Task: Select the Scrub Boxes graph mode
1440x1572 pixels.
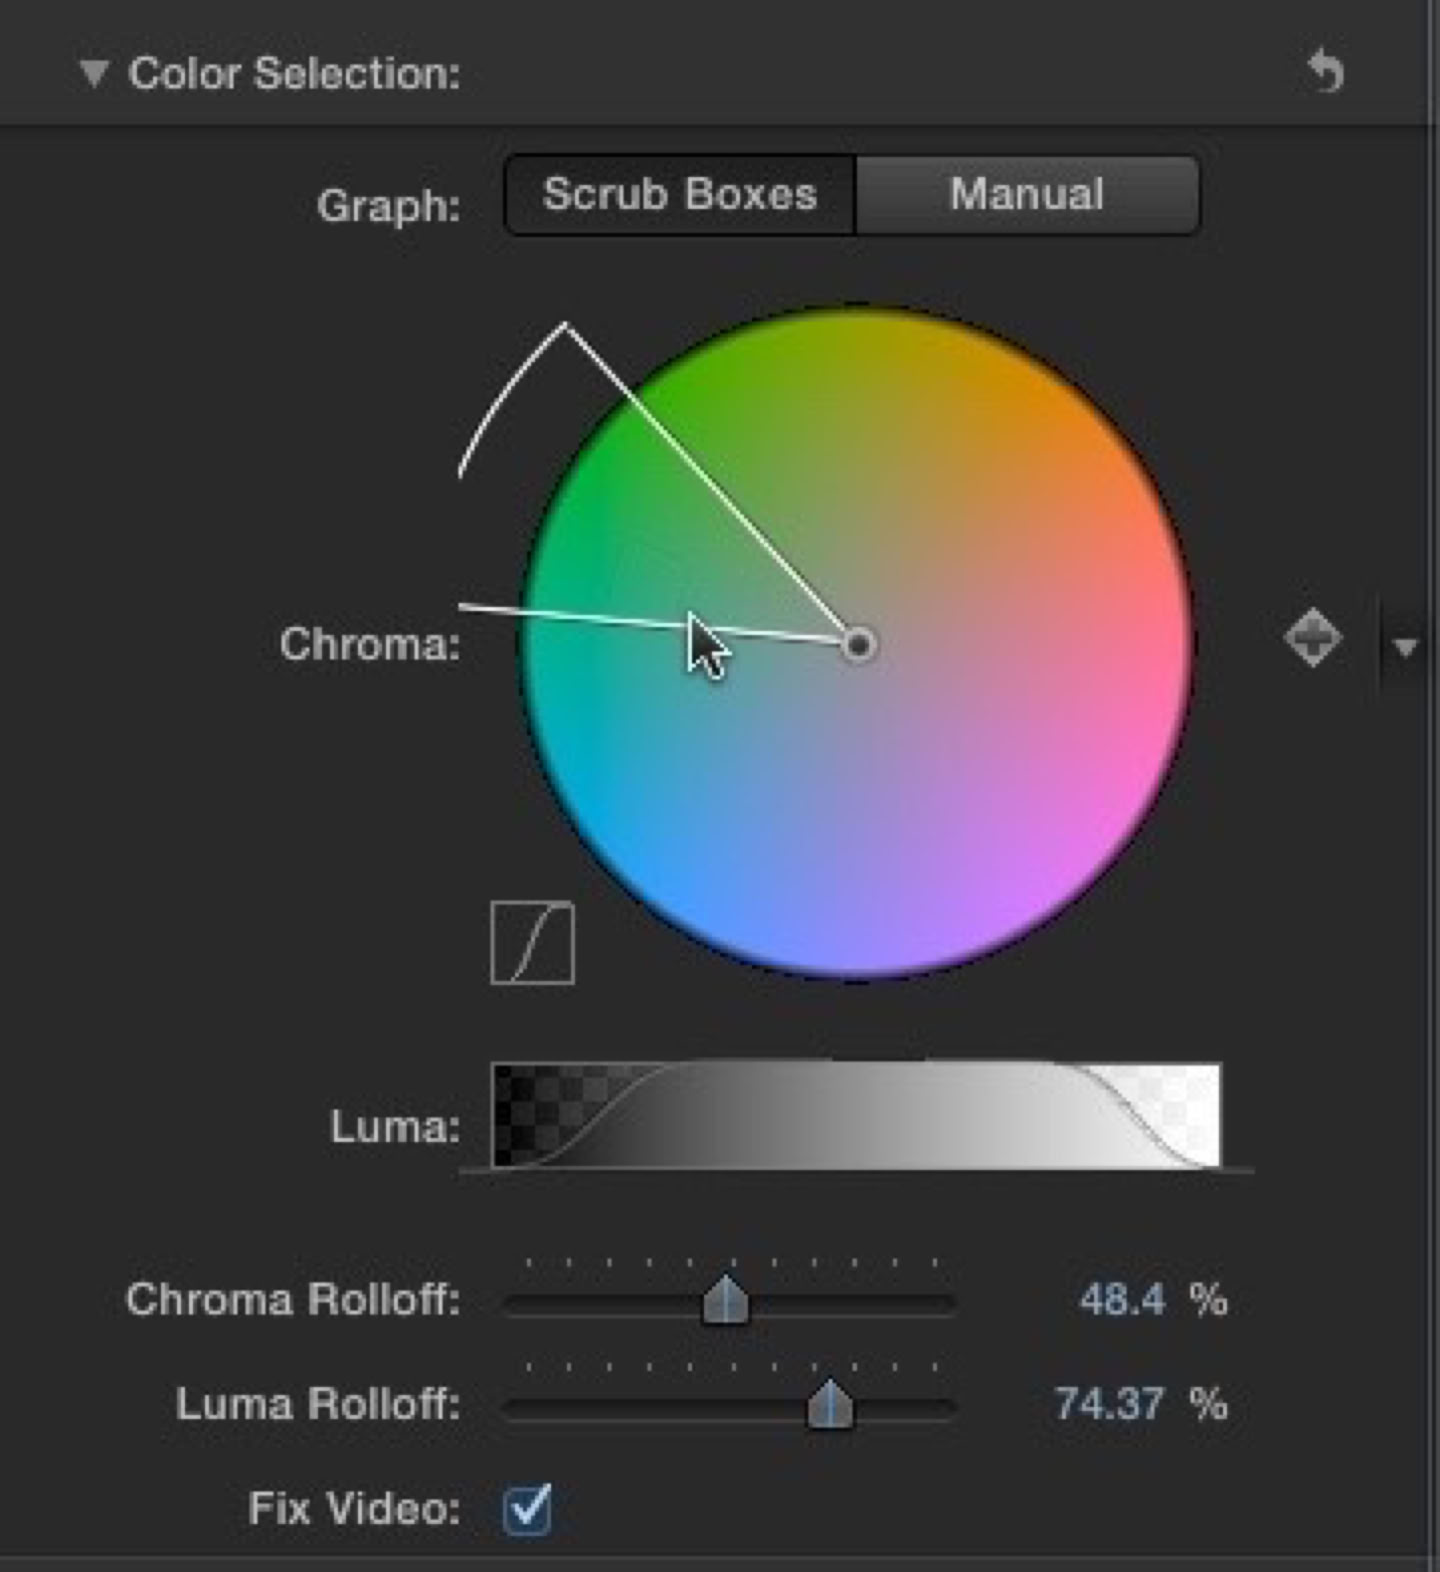Action: [680, 195]
